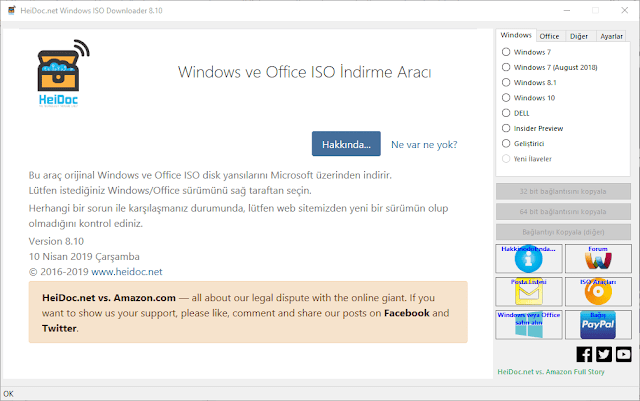640x401 pixels.
Task: Visit the Facebook page icon
Action: click(x=584, y=354)
